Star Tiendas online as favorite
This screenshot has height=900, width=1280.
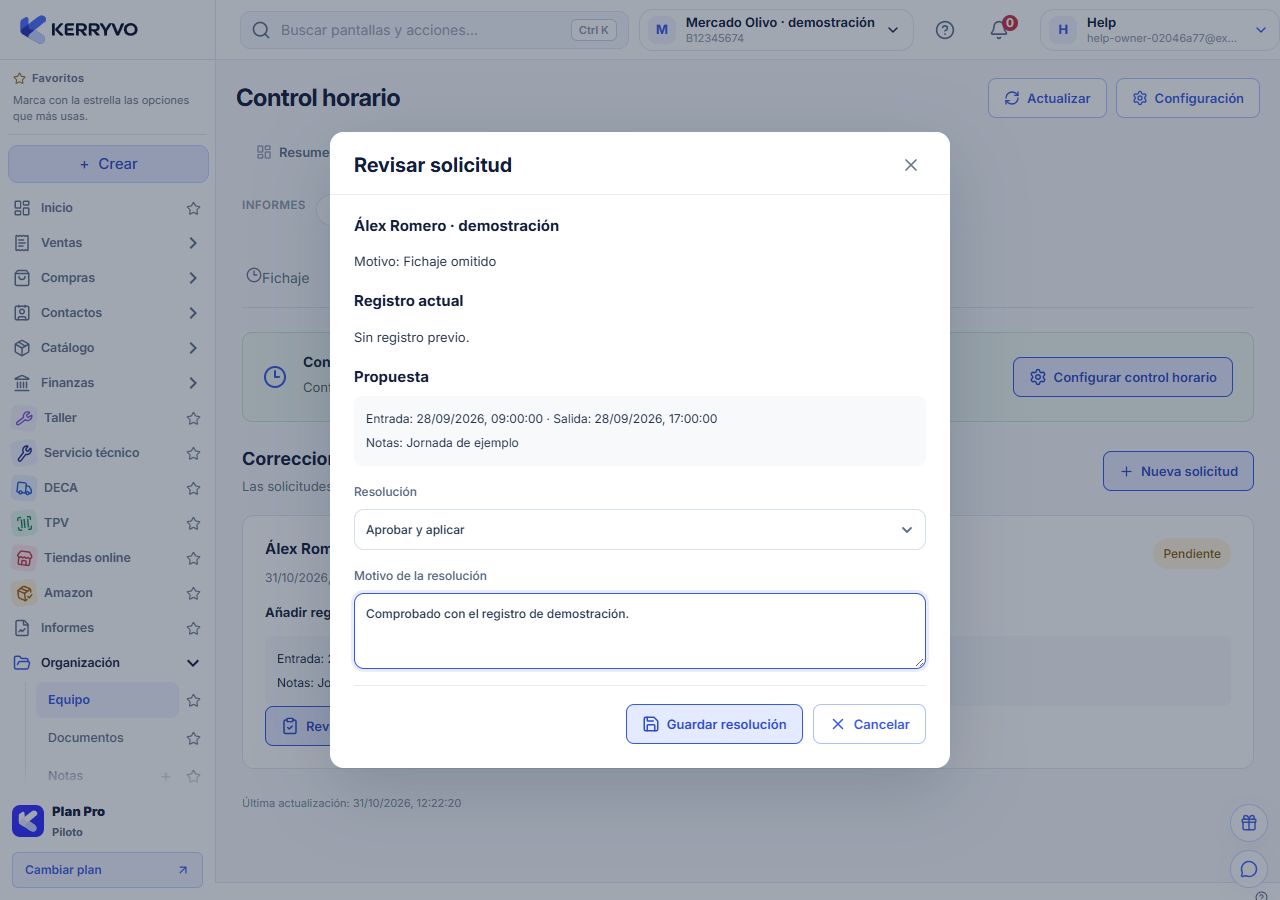pyautogui.click(x=193, y=558)
